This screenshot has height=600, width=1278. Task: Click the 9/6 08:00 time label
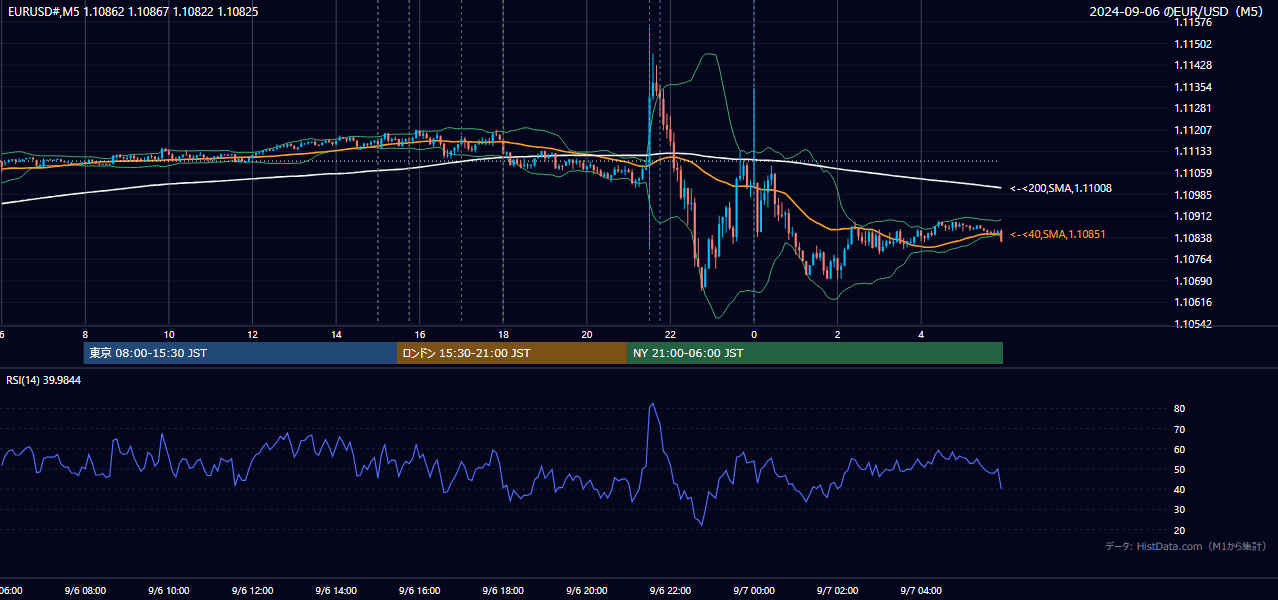(85, 591)
